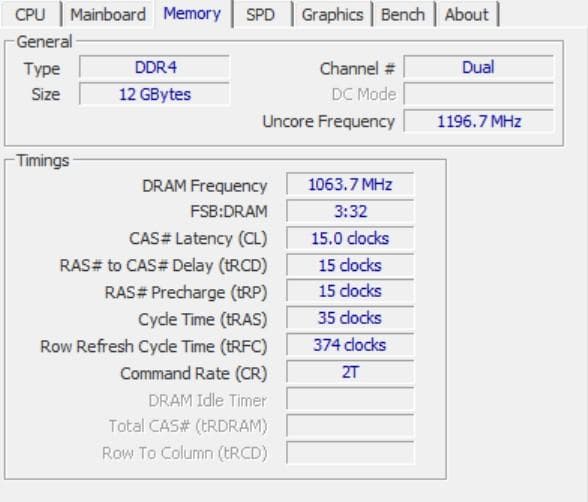Click the 12 GBytes size field

tap(154, 94)
